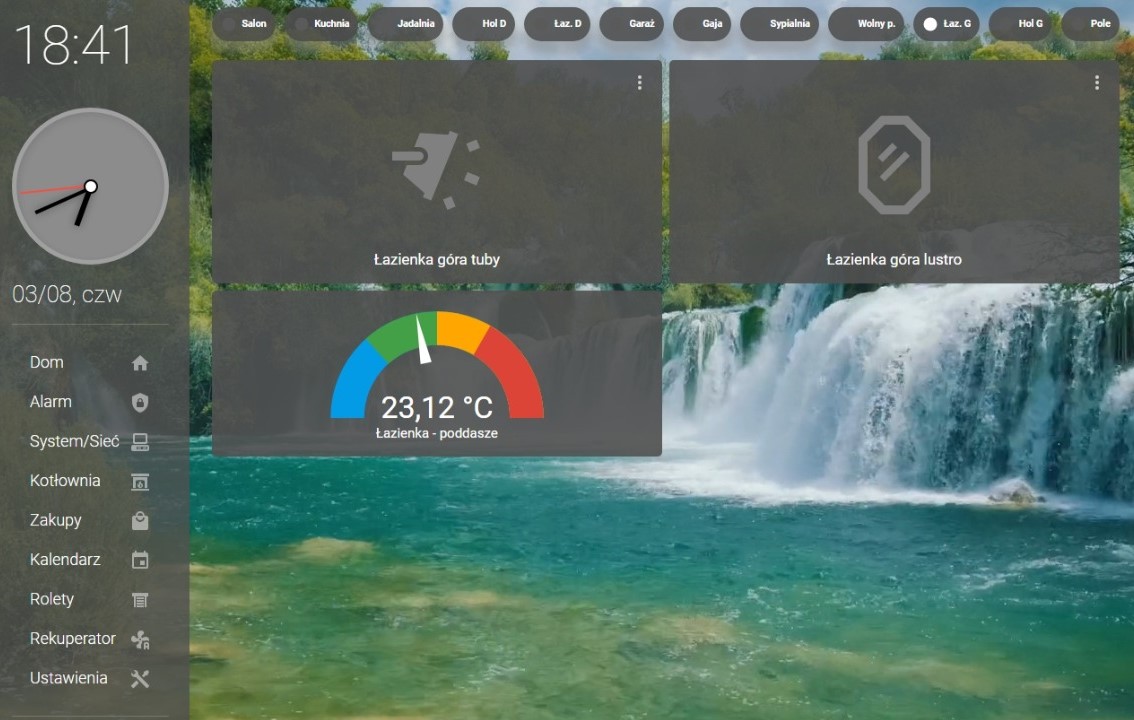Click the analog clock face
Screen dimensions: 1134x720
tap(90, 187)
